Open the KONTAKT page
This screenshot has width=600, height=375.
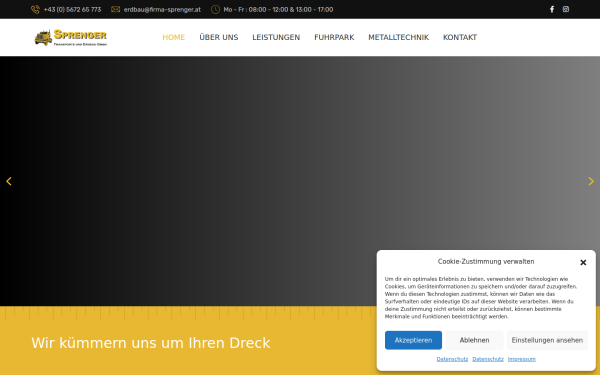click(x=460, y=38)
